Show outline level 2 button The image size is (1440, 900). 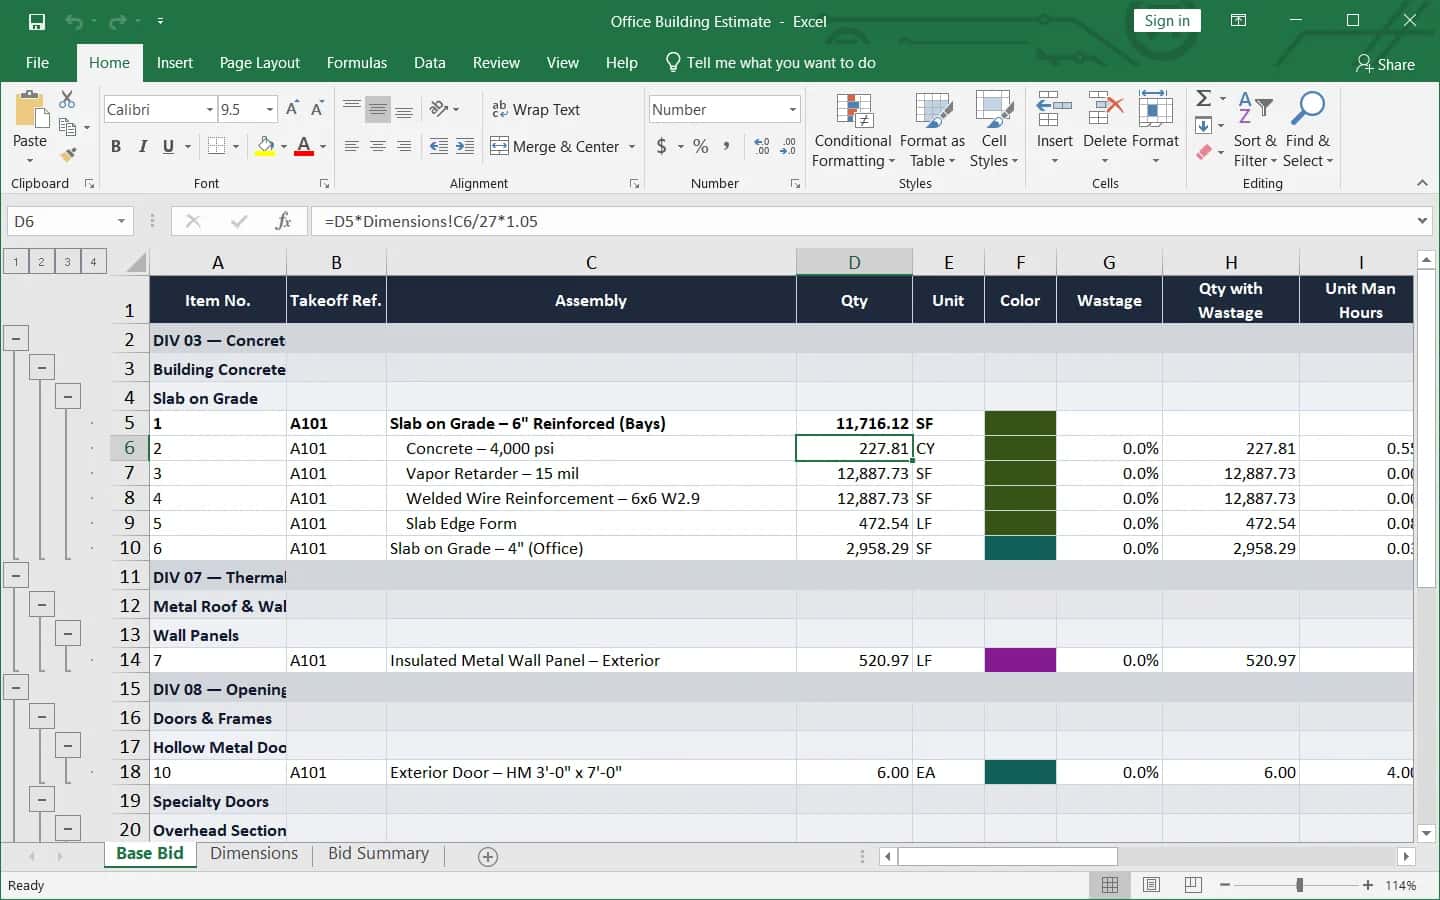click(42, 262)
